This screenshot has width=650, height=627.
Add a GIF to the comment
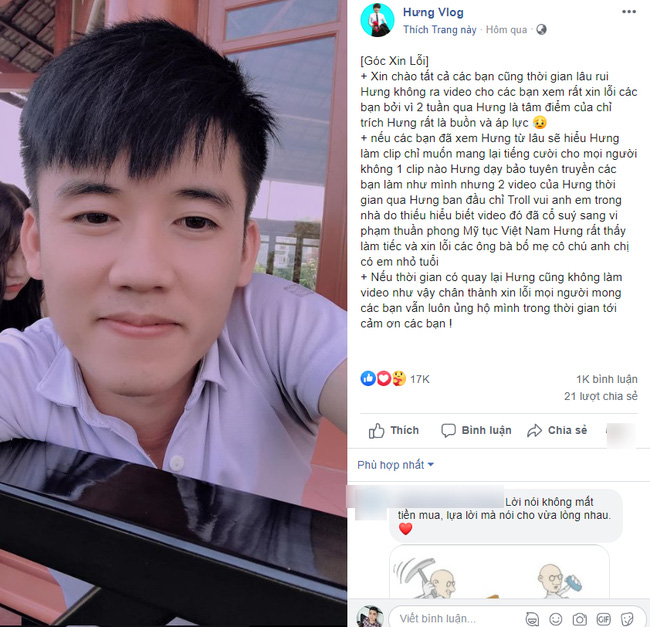coord(604,619)
